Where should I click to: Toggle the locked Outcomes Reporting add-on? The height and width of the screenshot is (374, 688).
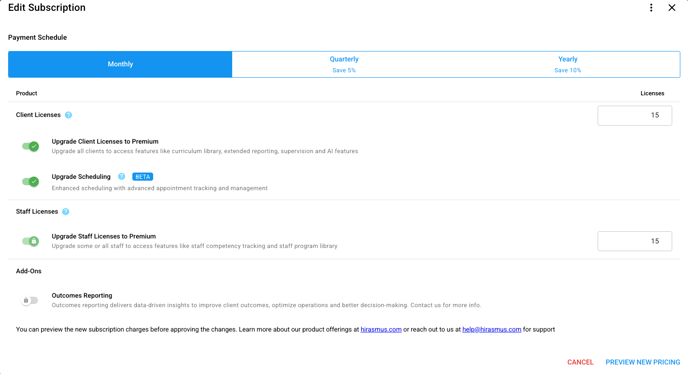30,300
